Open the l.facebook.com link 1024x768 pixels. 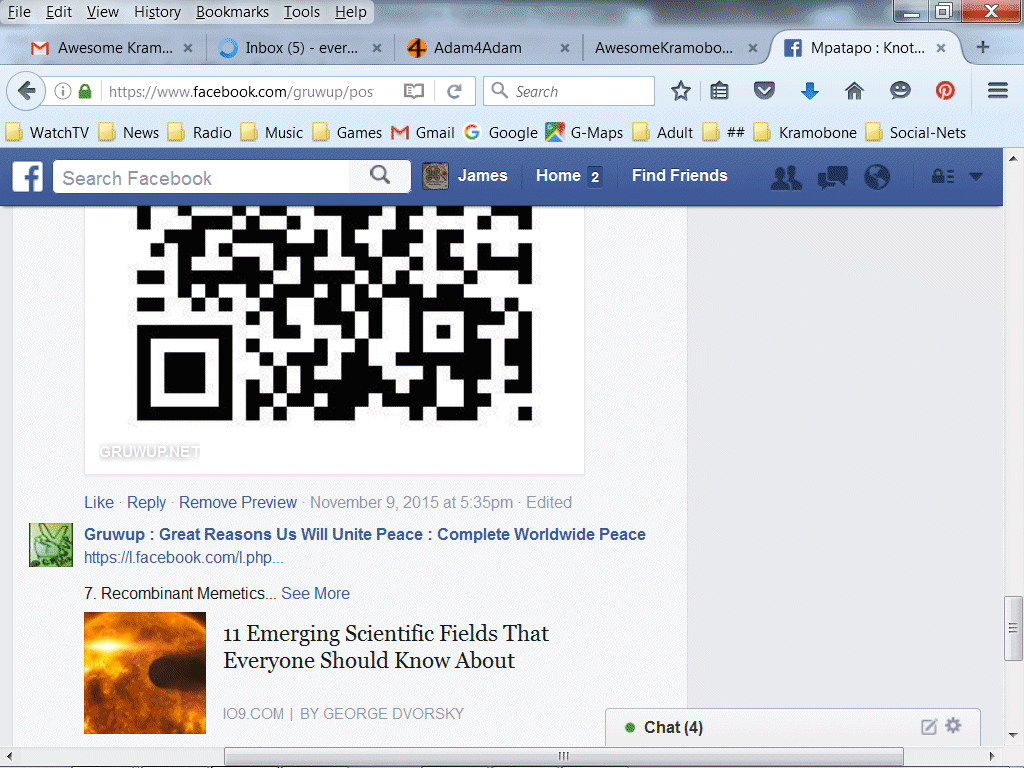click(184, 558)
